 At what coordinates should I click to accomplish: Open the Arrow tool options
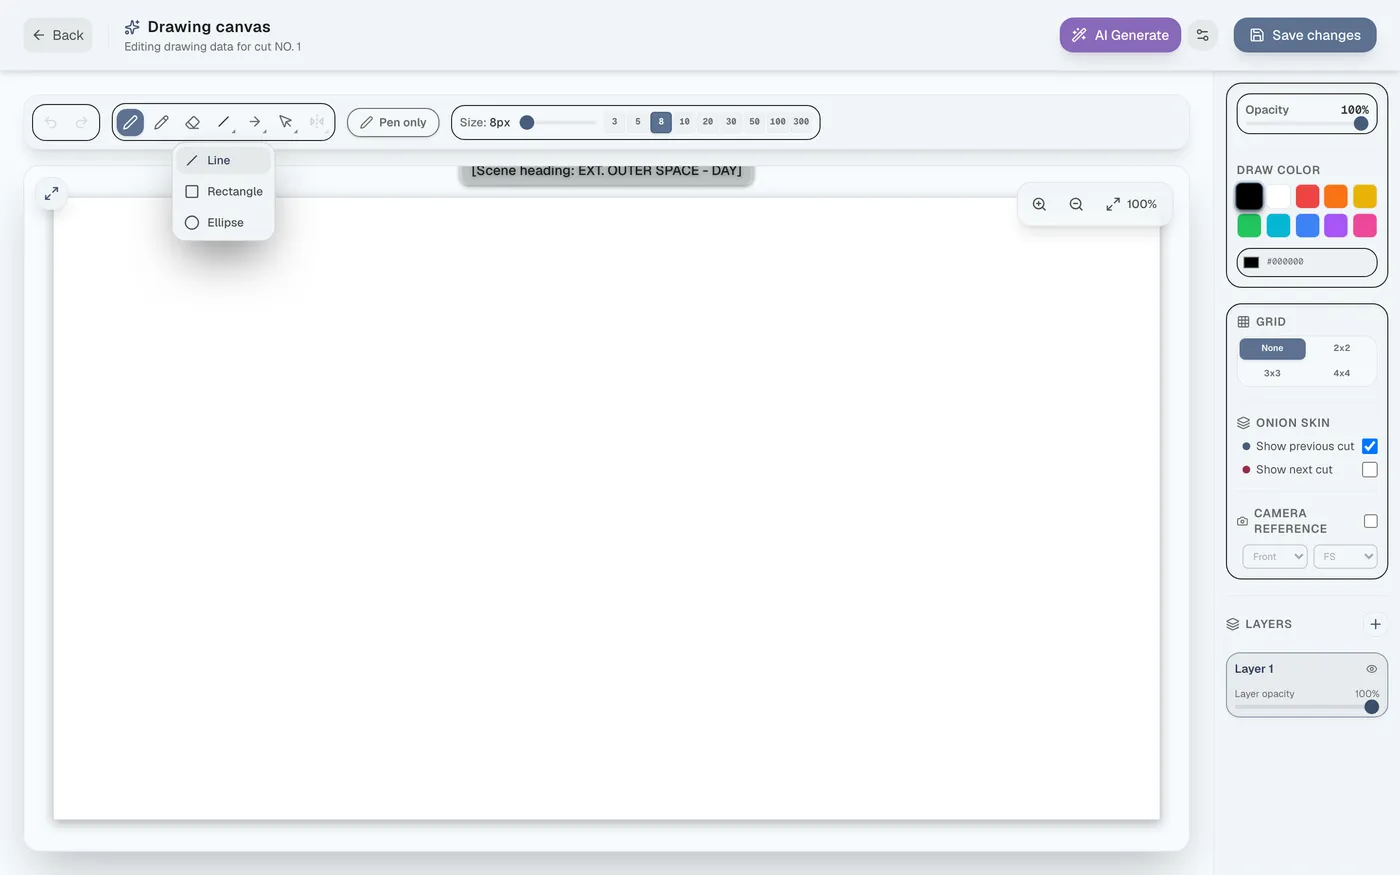point(255,122)
